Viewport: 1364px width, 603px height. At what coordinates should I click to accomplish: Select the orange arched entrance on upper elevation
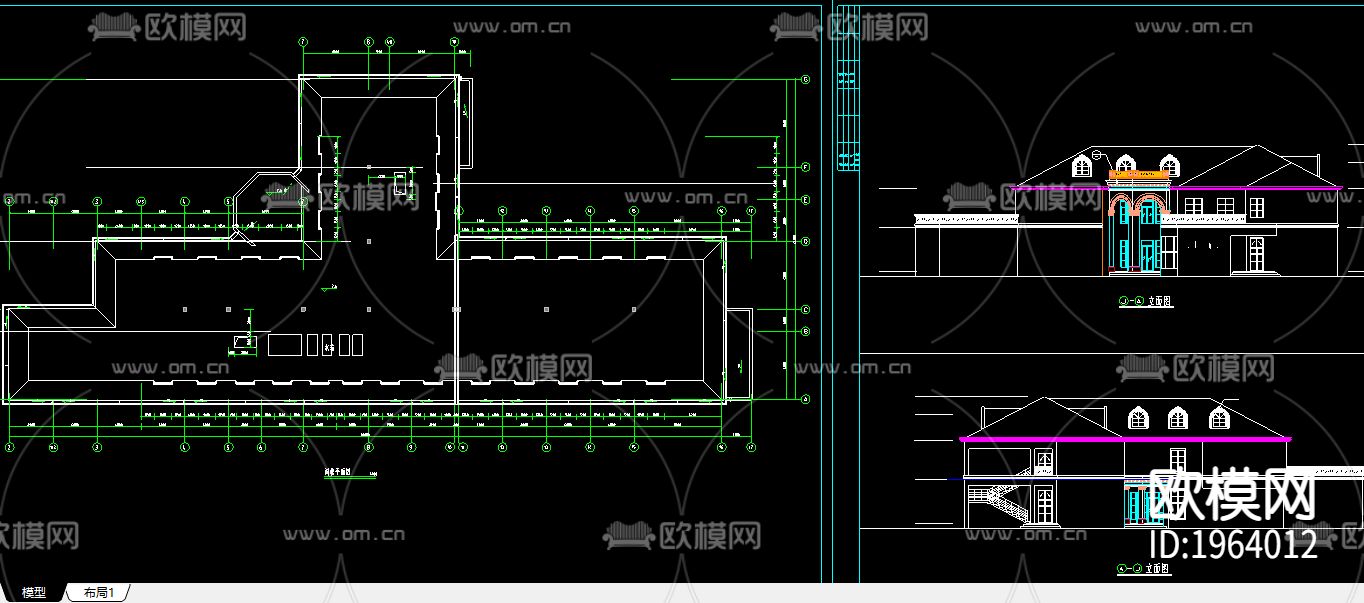[1137, 222]
